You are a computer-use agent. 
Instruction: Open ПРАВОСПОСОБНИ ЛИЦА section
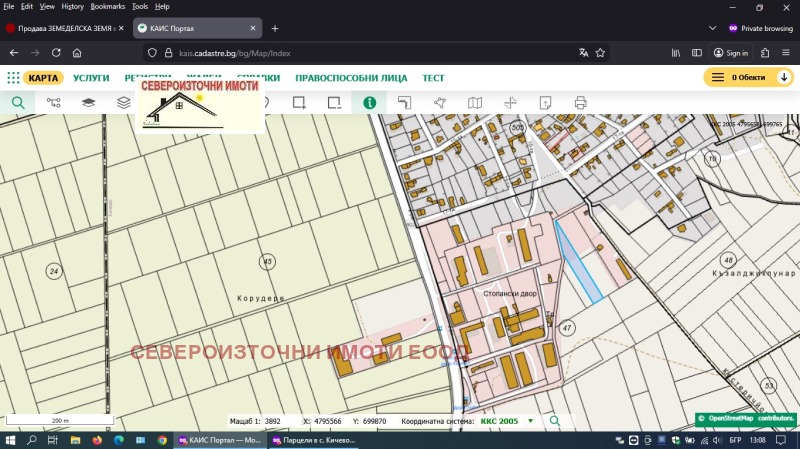[x=351, y=77]
